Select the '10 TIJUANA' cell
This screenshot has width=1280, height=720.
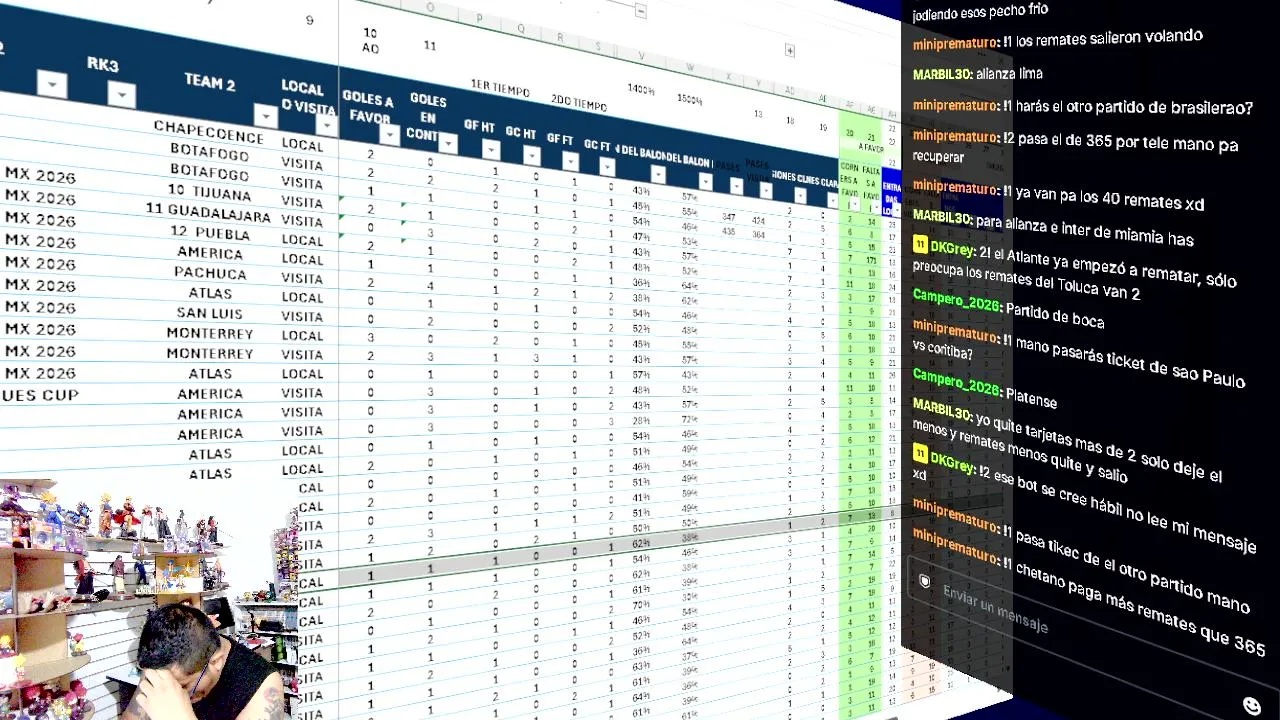(x=209, y=191)
